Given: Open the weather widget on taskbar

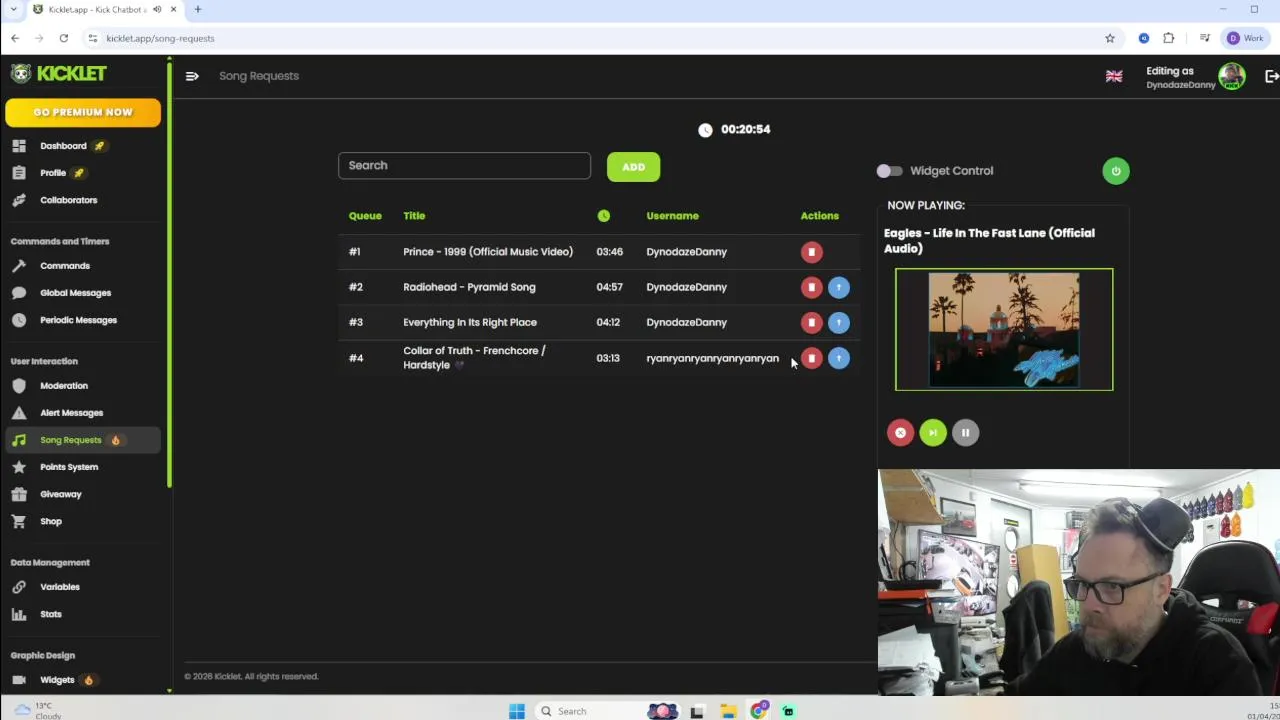Looking at the screenshot, I should (36, 711).
